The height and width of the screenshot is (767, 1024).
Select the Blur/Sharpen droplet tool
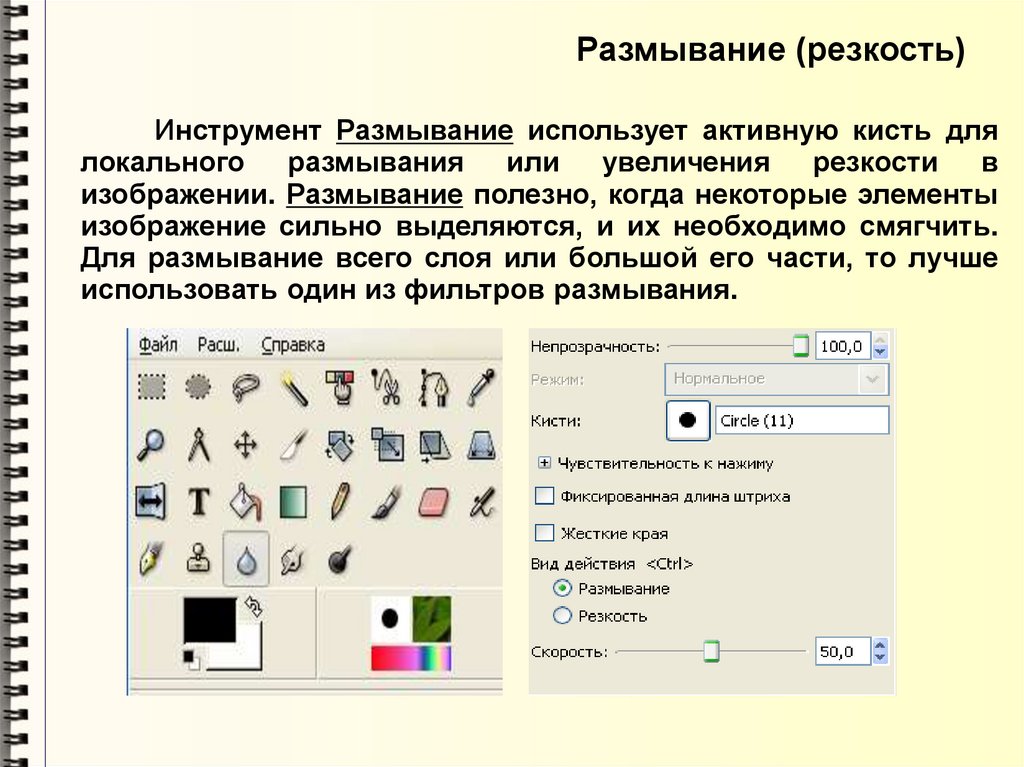coord(246,559)
